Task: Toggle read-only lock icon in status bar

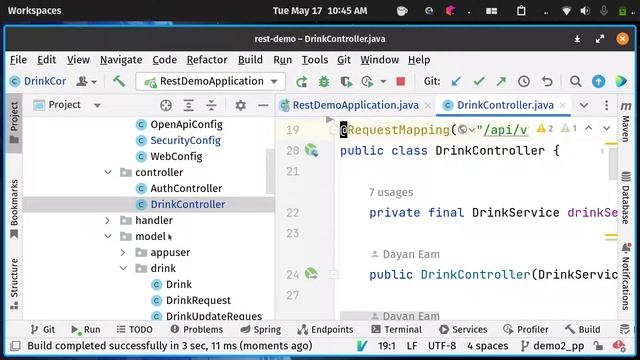Action: click(598, 346)
